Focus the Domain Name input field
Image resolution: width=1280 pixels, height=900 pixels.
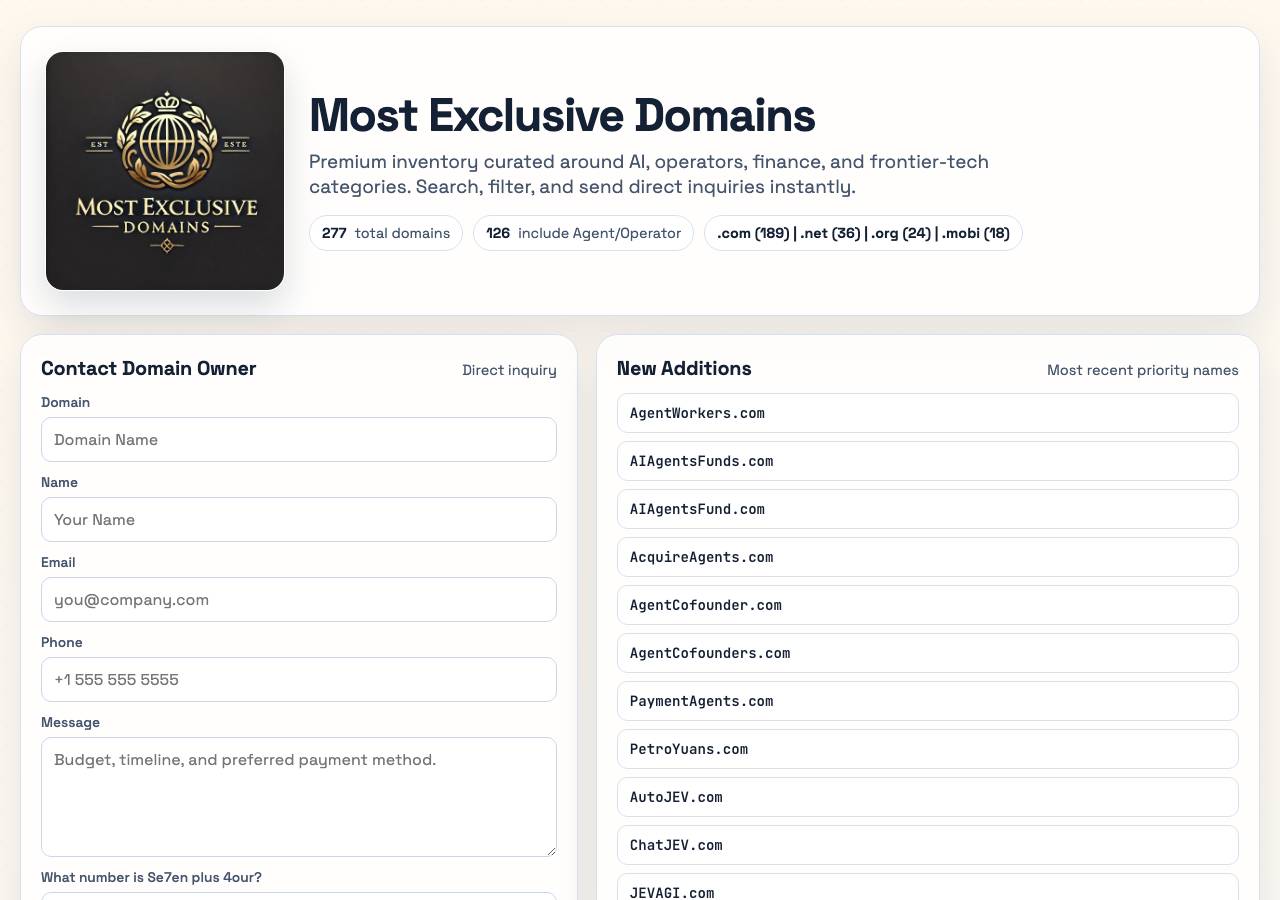click(x=299, y=440)
